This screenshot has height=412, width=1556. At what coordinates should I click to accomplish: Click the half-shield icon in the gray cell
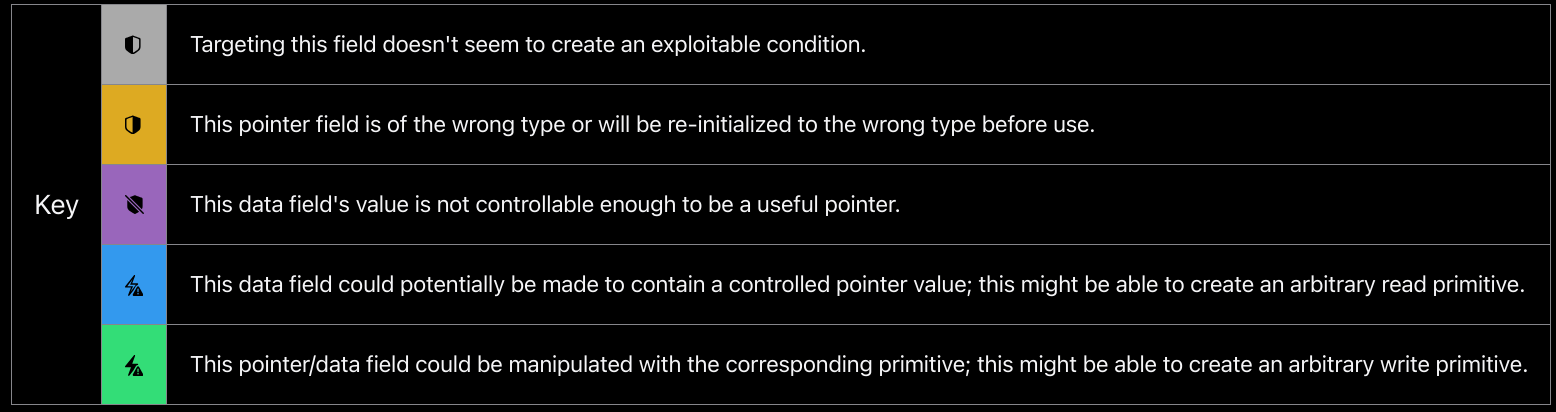(133, 45)
